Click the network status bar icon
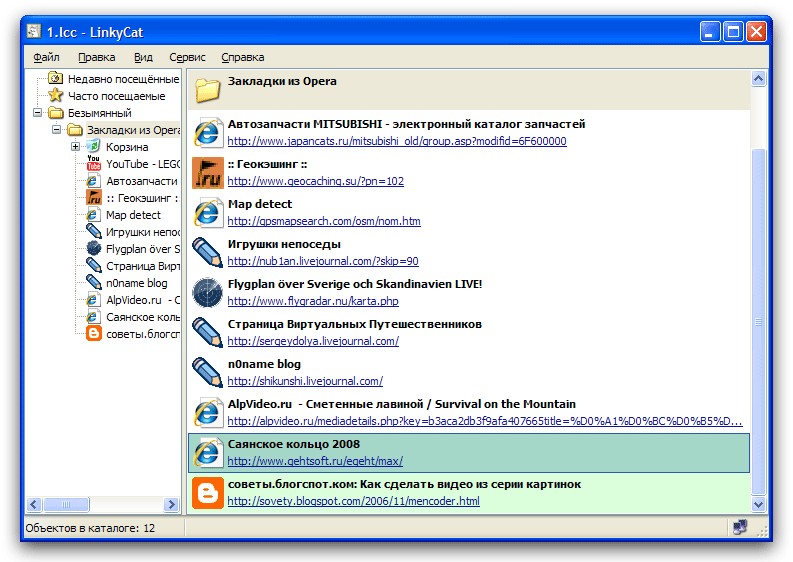Screen dimensions: 793x562 (740, 527)
